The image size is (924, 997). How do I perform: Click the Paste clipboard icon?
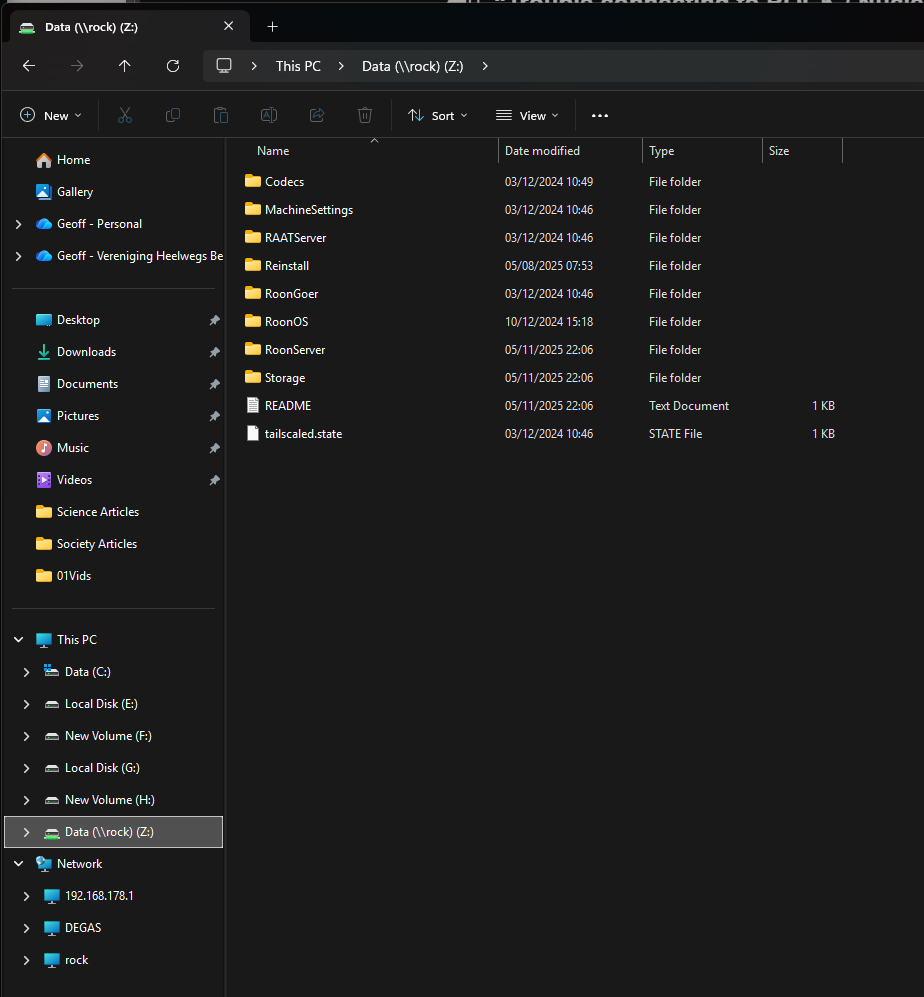221,116
